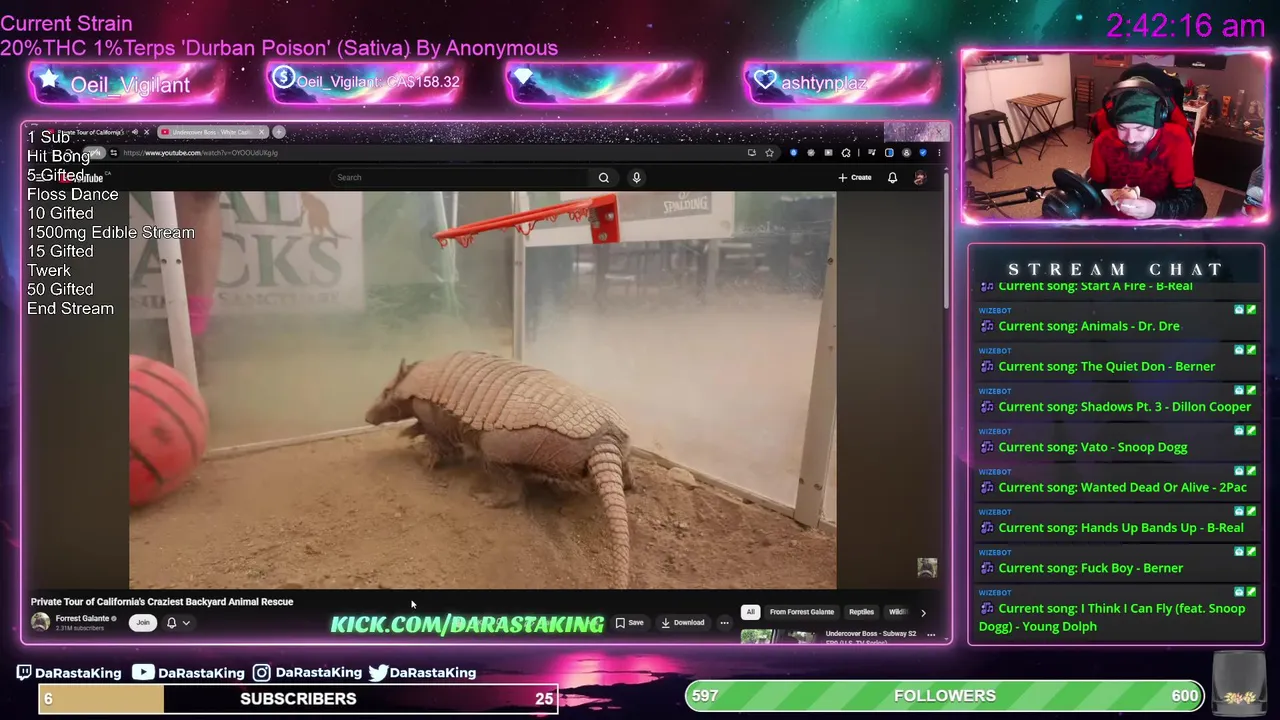Screen dimensions: 1280x720
Task: Click the streamer webcam feed
Action: [1115, 137]
